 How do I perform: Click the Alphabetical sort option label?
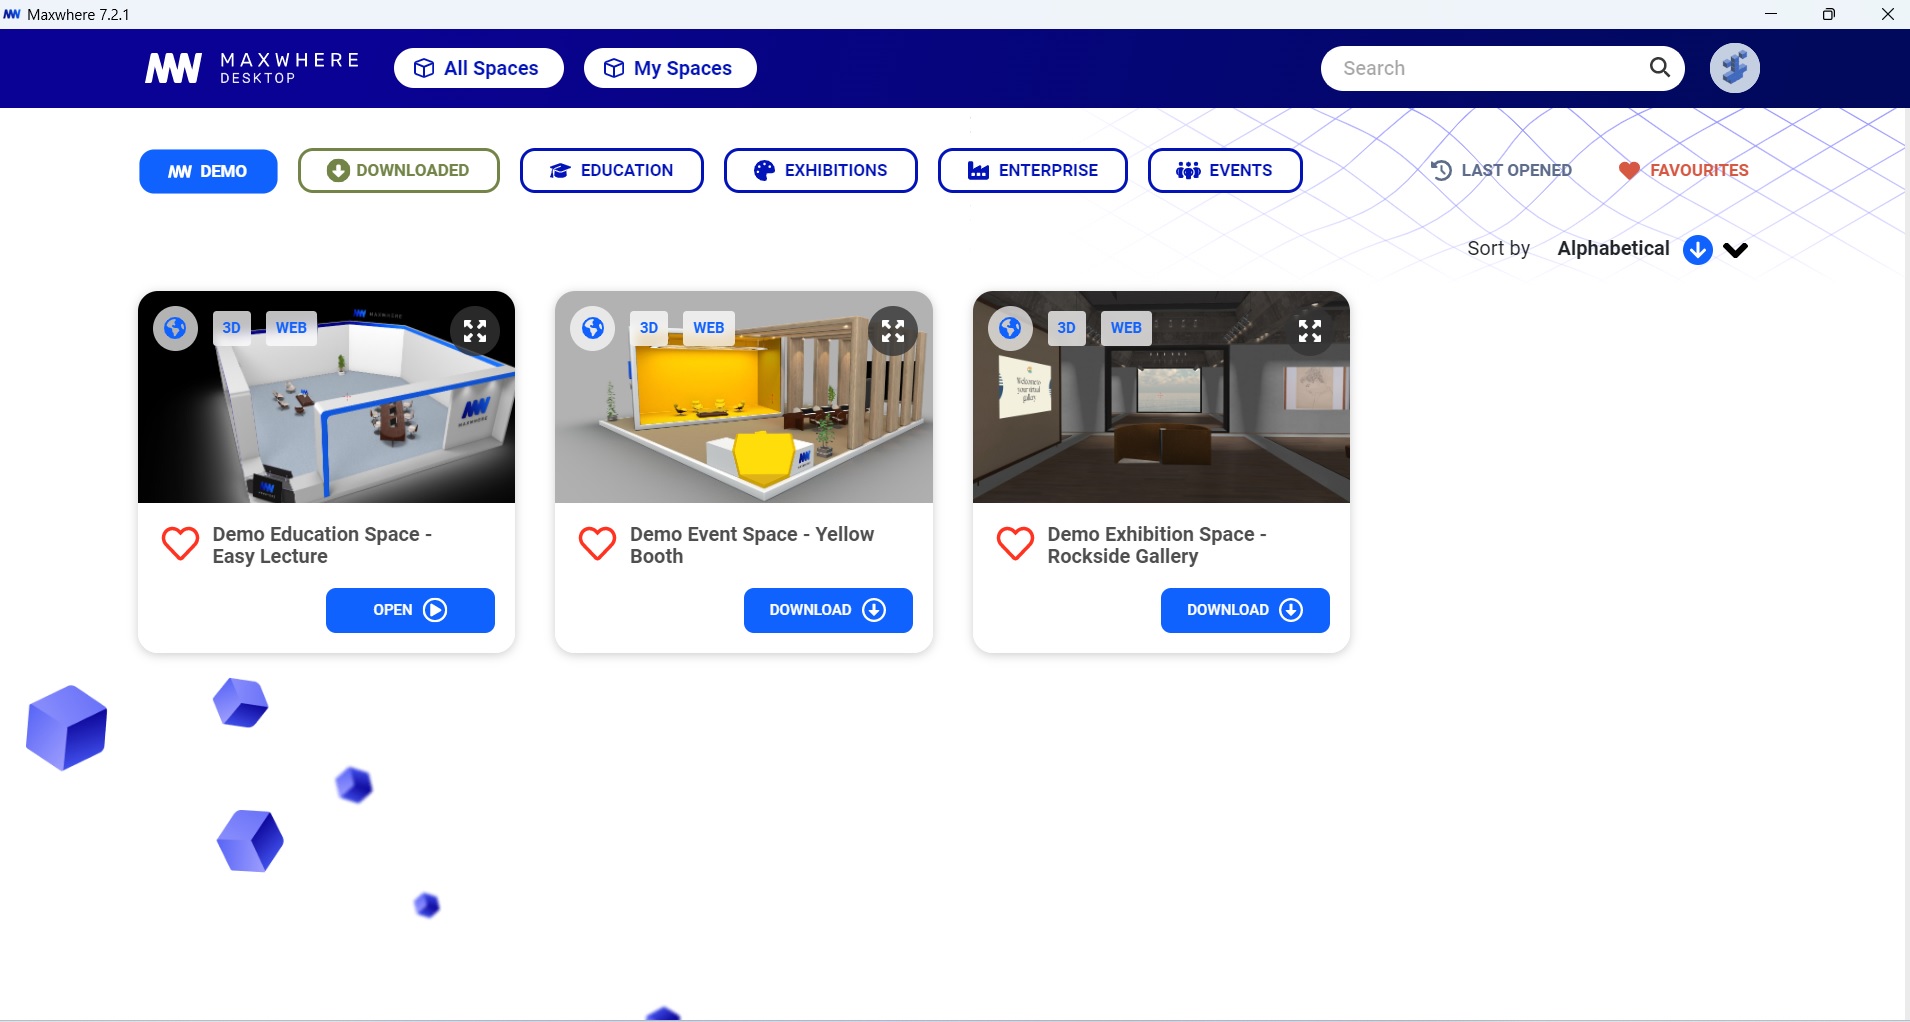tap(1613, 249)
